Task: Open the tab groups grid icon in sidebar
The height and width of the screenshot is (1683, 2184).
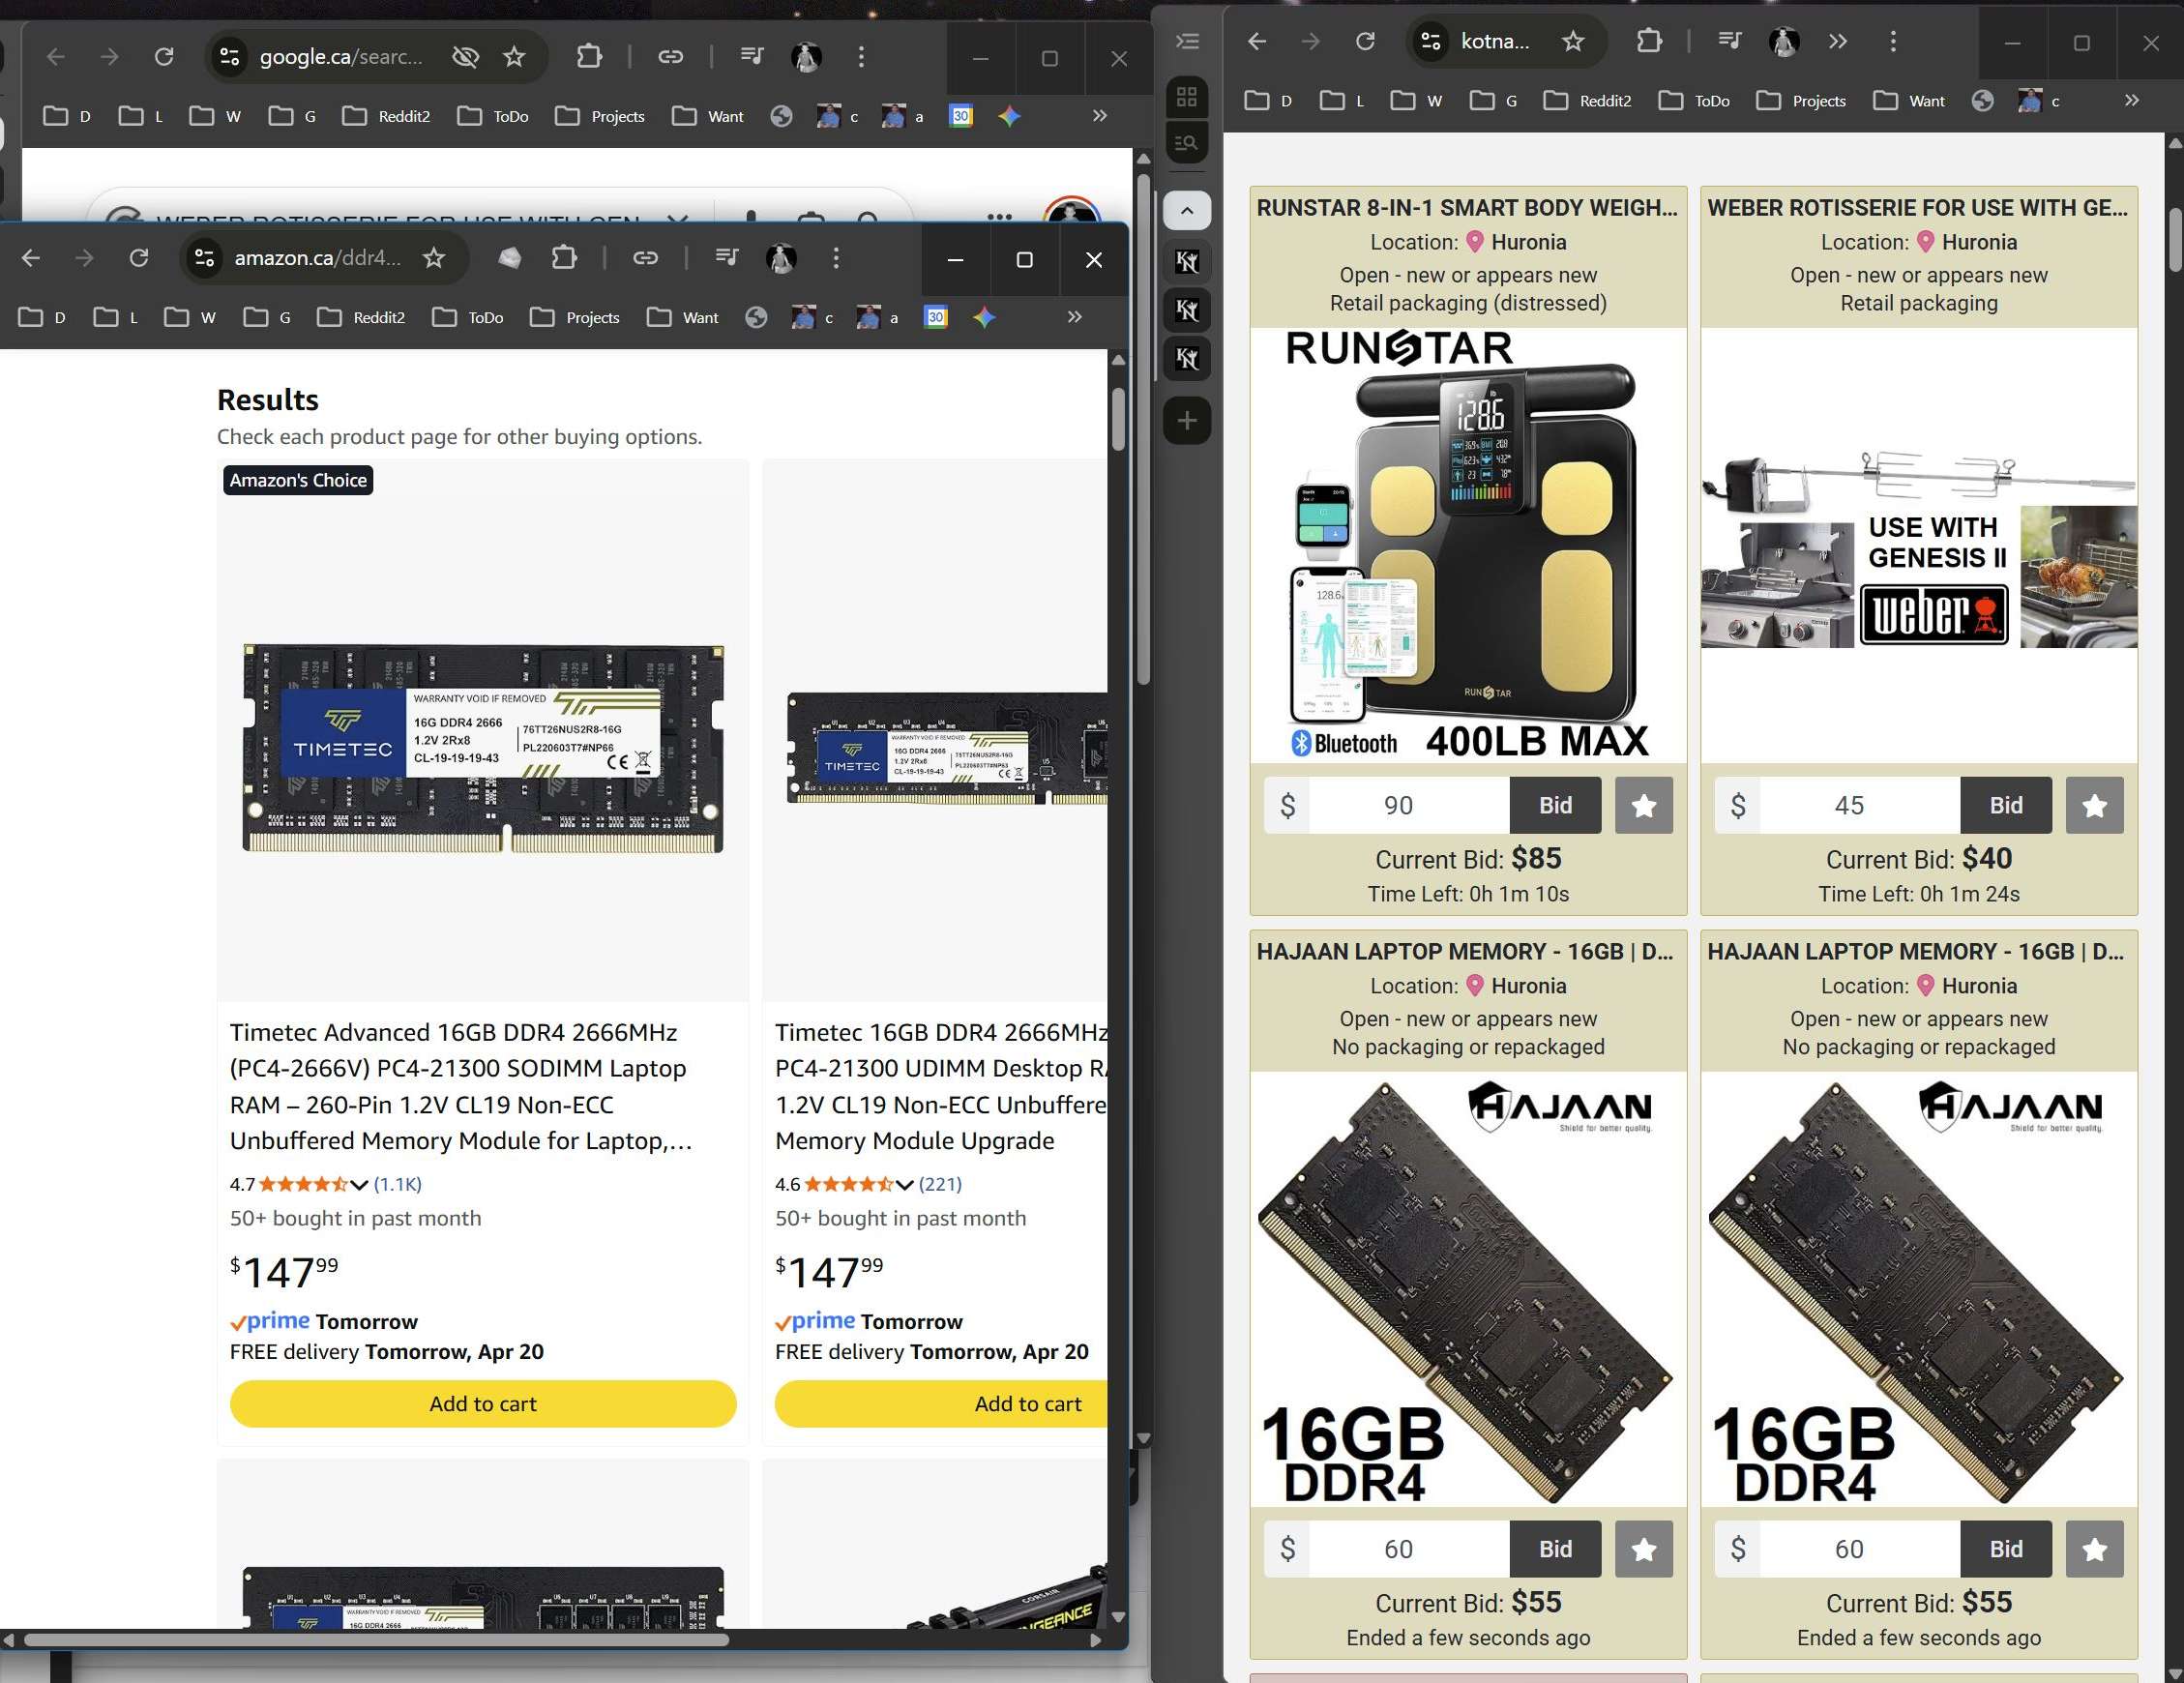Action: coord(1187,97)
